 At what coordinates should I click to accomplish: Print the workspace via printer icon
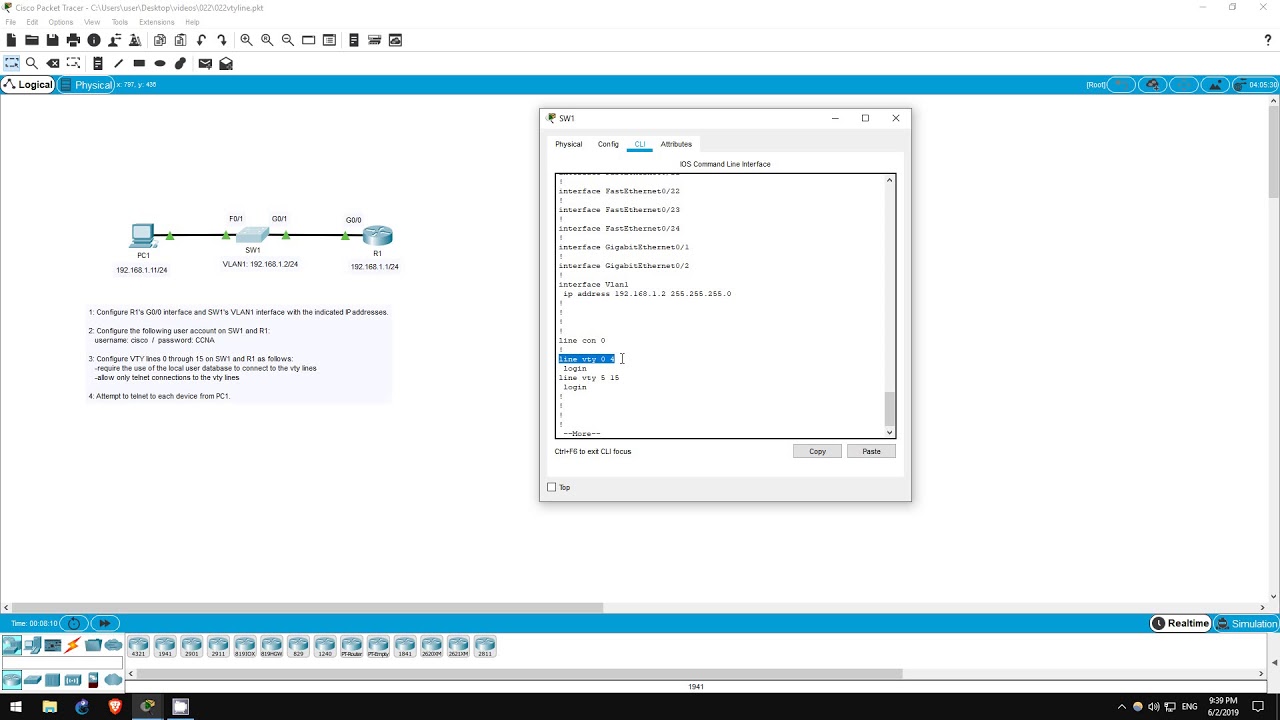(x=73, y=40)
